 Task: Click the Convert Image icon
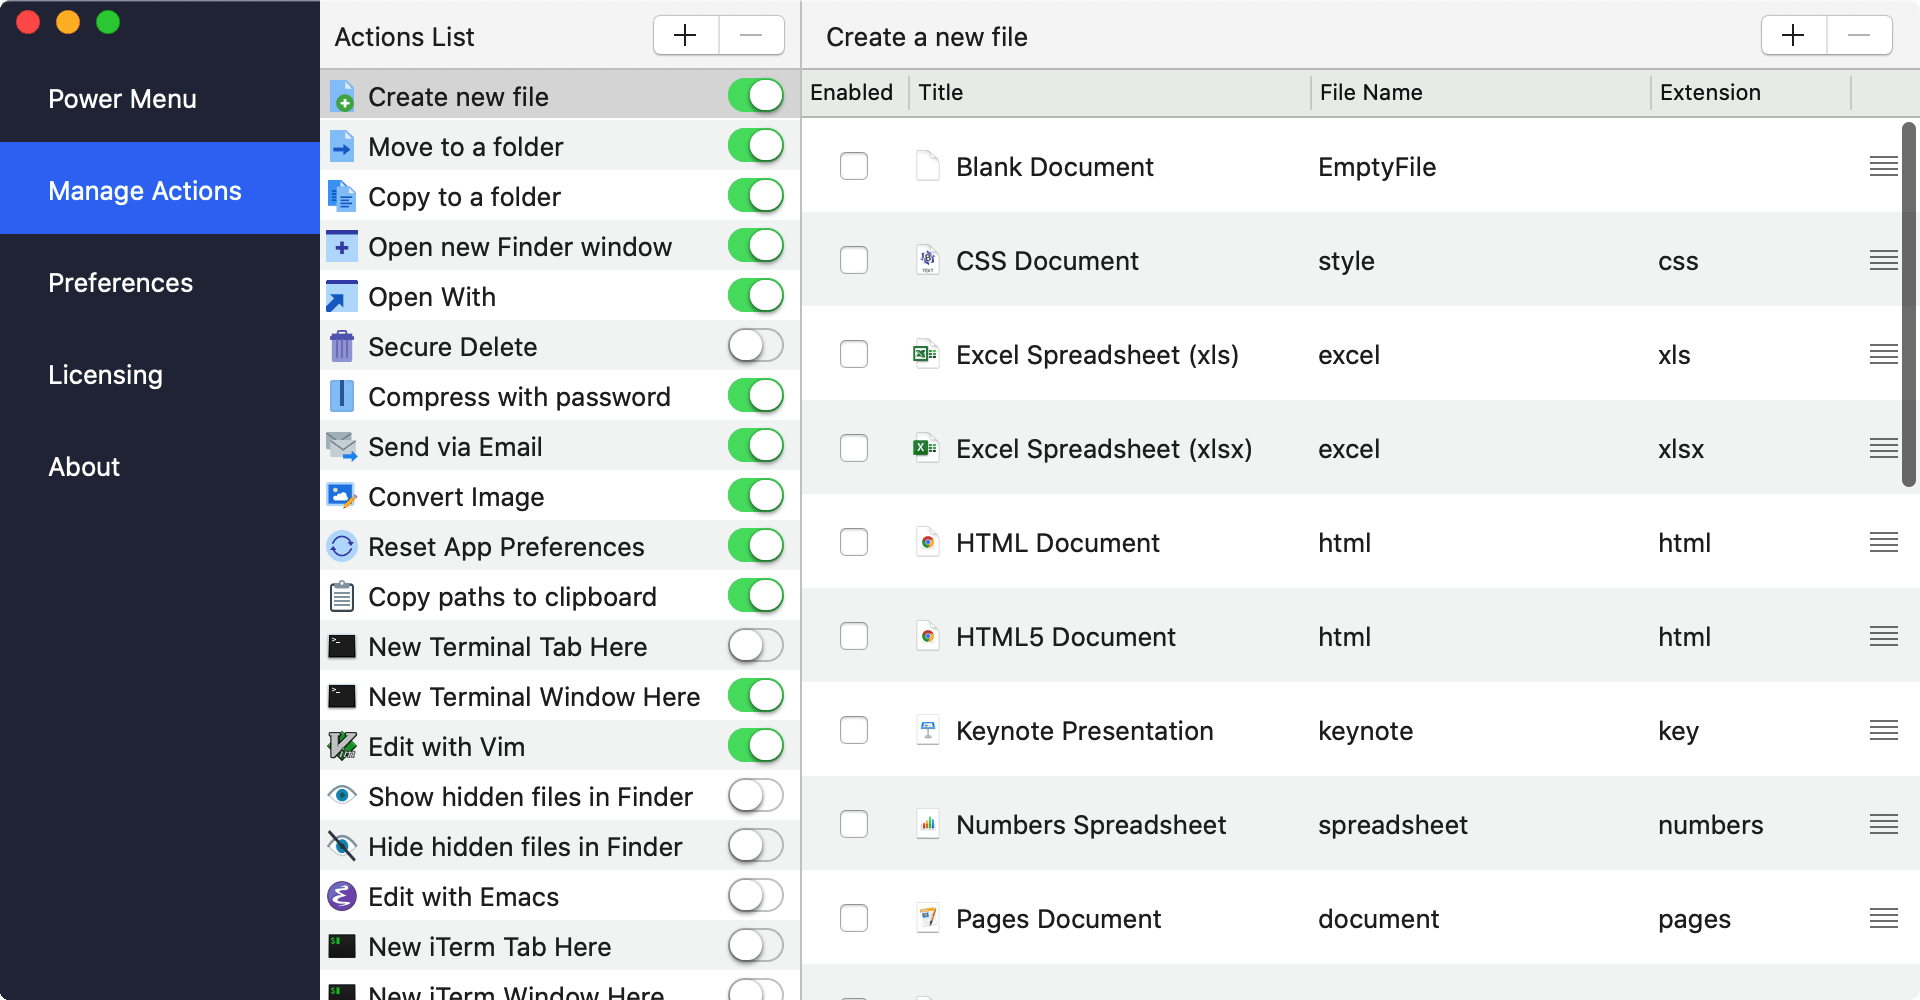point(342,496)
